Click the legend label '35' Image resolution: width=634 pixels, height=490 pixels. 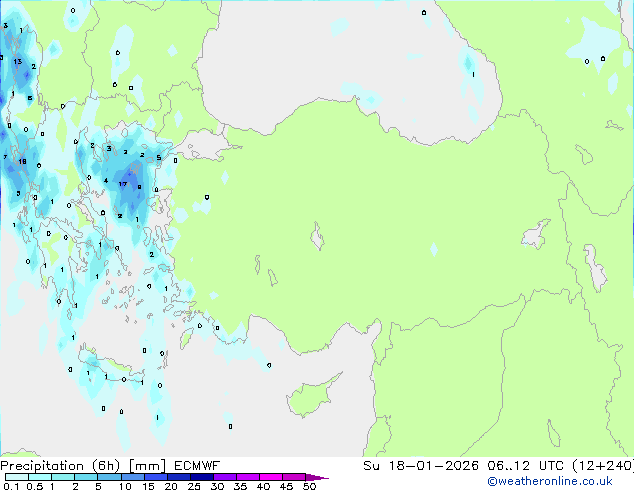tap(240, 486)
